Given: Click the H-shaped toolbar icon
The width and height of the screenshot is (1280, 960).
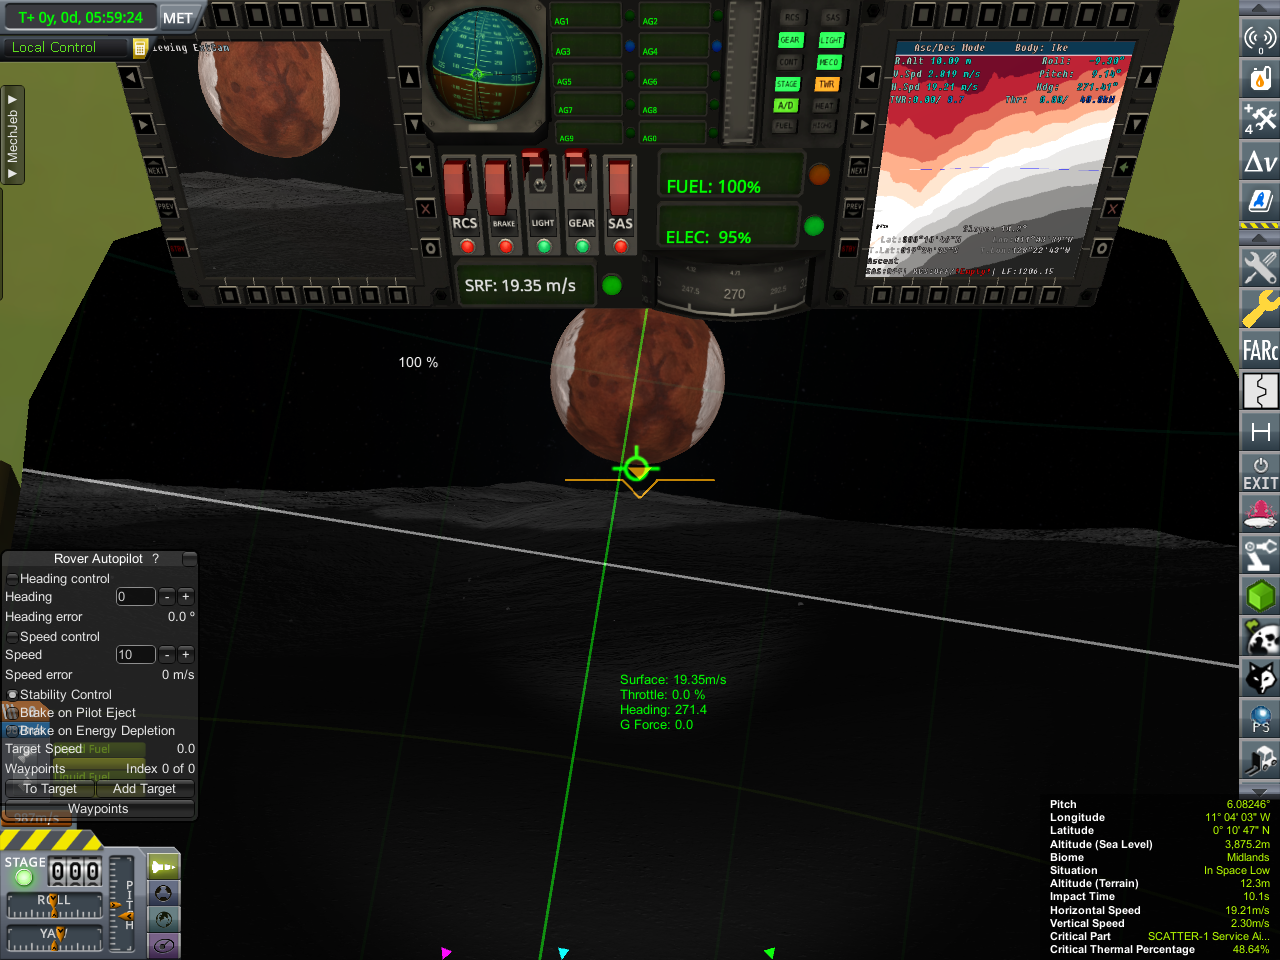Looking at the screenshot, I should coord(1260,432).
